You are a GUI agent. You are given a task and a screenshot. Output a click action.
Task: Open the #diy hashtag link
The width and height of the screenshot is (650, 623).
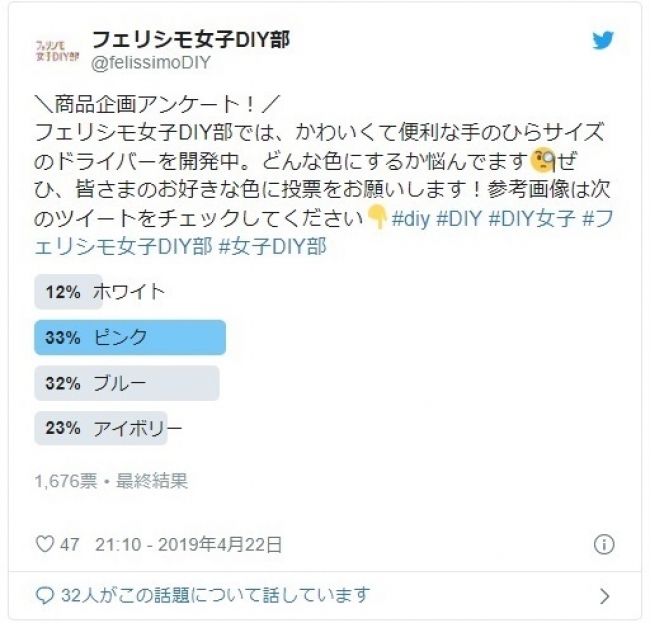(411, 218)
